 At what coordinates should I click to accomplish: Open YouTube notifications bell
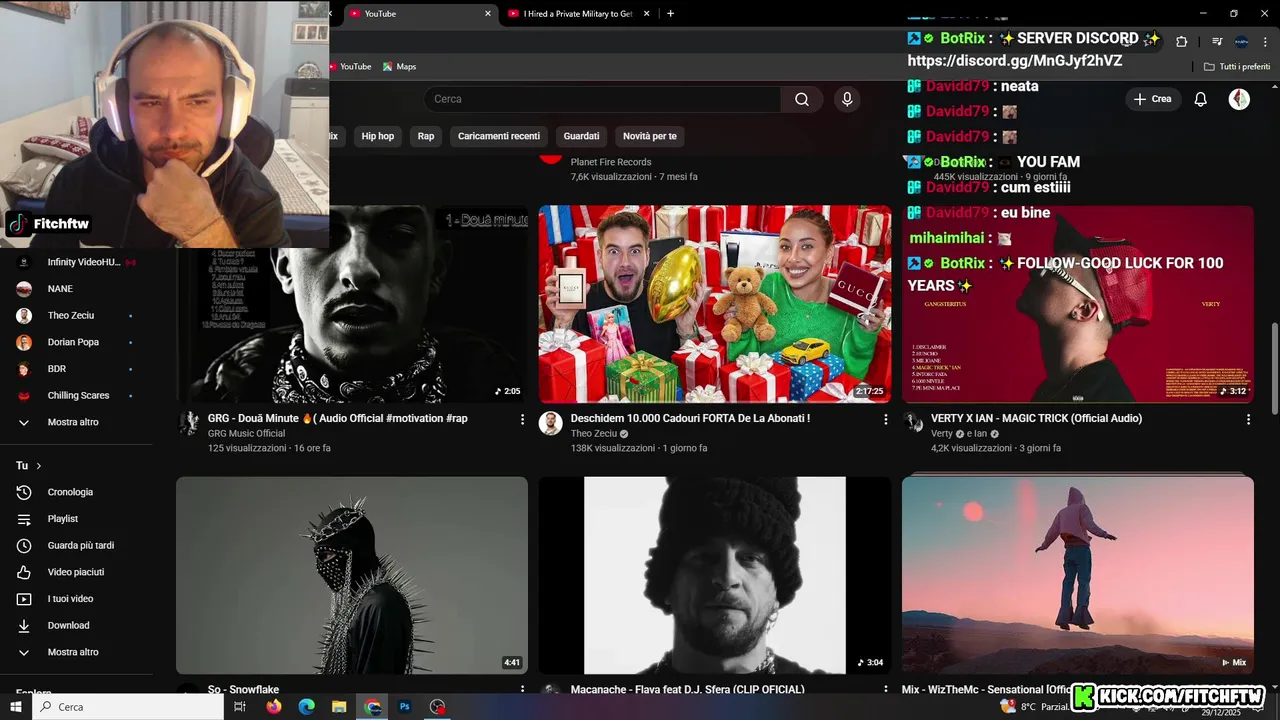(1201, 99)
